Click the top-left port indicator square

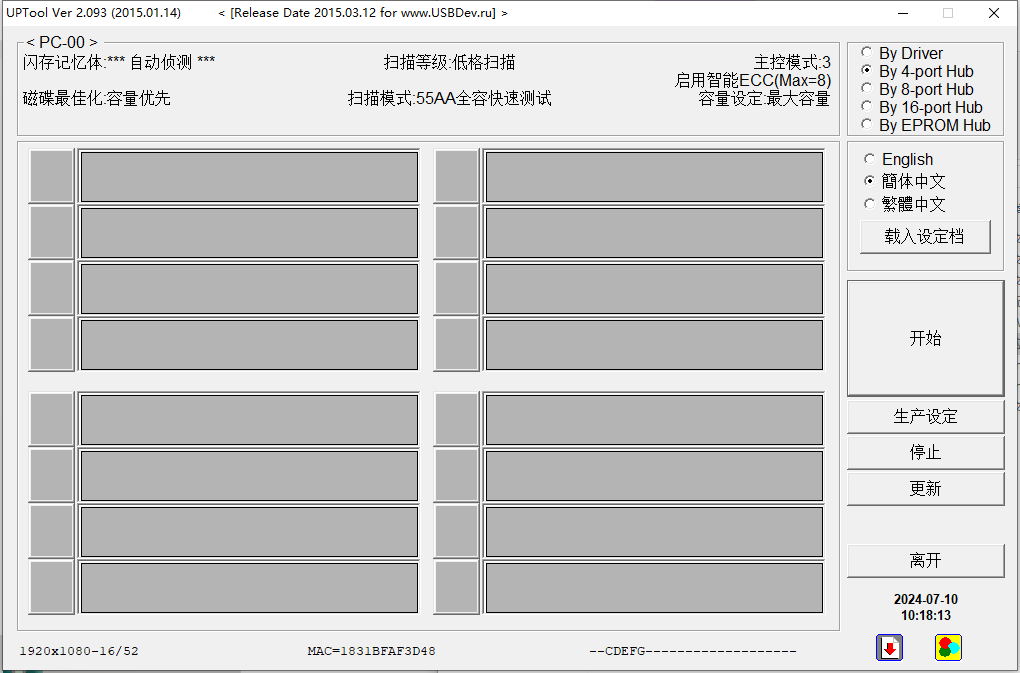pyautogui.click(x=51, y=176)
